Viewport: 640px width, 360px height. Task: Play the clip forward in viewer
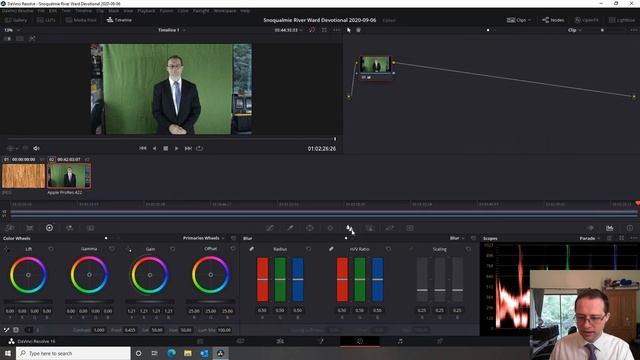pyautogui.click(x=176, y=148)
